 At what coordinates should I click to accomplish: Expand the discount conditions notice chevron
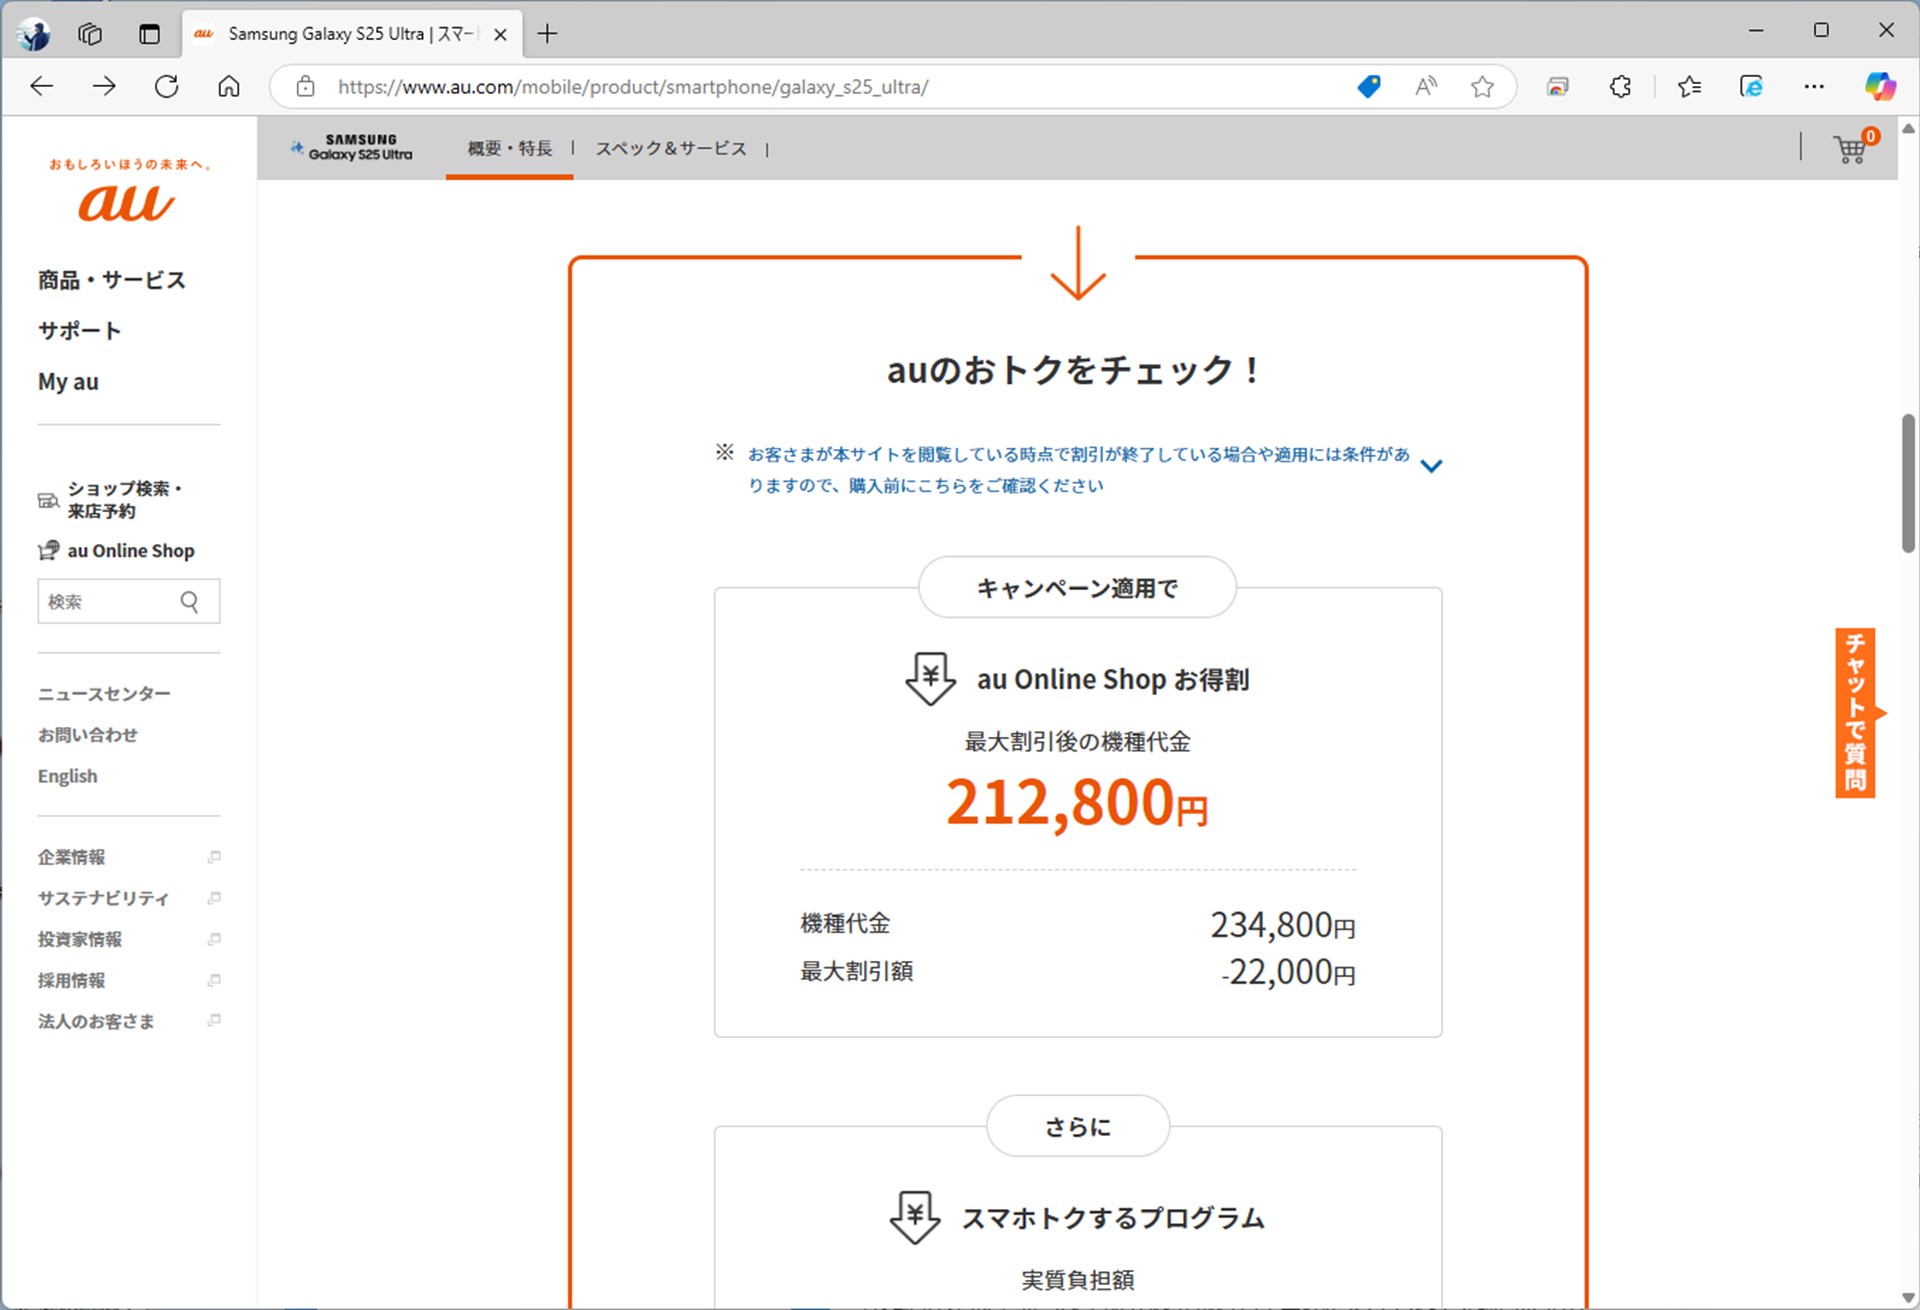pyautogui.click(x=1431, y=466)
